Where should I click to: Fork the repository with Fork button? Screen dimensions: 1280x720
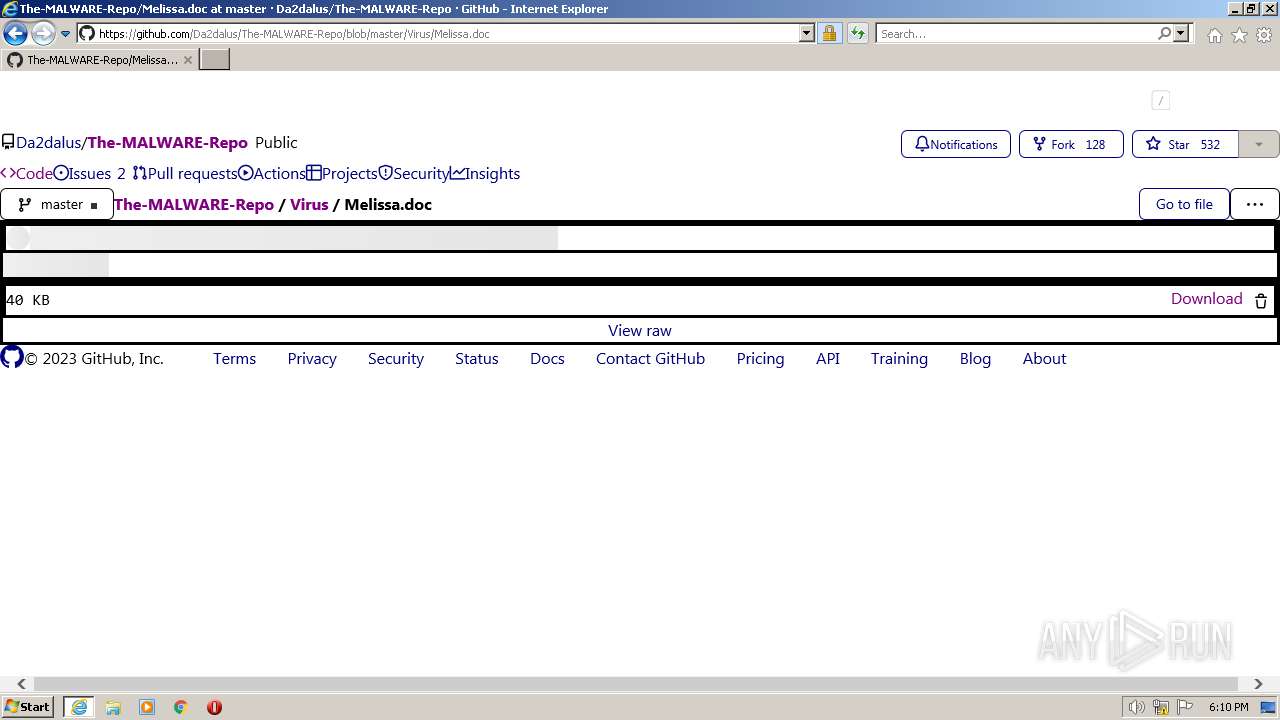click(1071, 144)
